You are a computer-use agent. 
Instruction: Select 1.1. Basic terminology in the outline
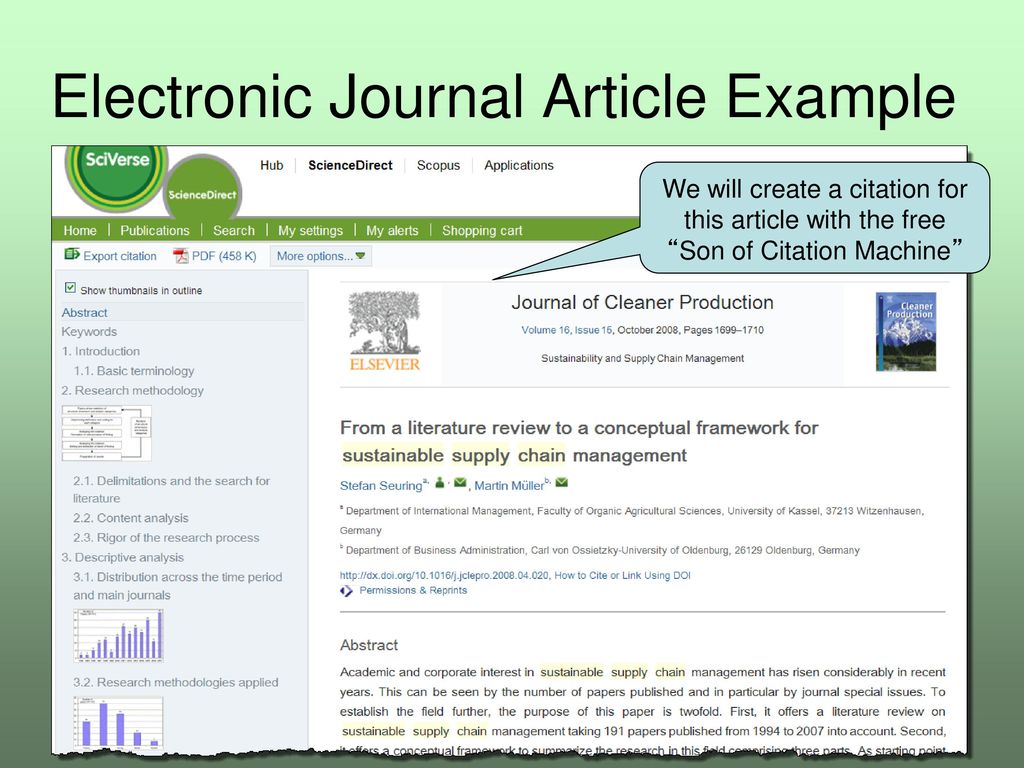(134, 371)
